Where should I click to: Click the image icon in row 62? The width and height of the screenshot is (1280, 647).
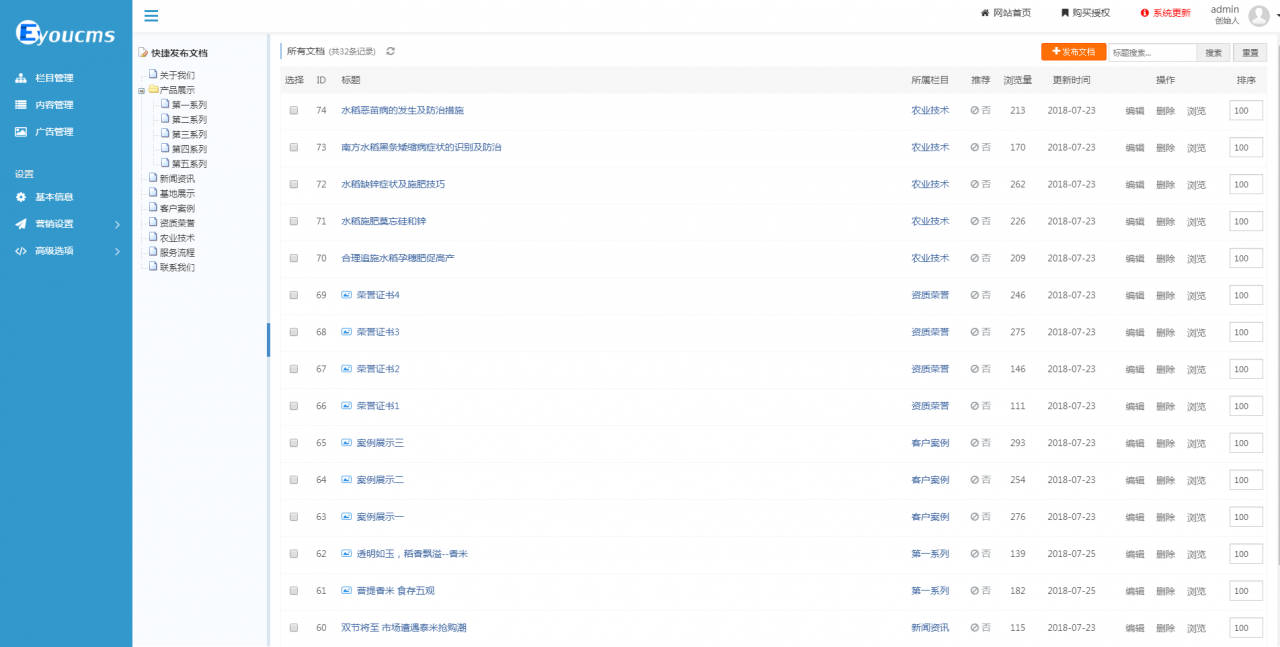click(x=347, y=554)
